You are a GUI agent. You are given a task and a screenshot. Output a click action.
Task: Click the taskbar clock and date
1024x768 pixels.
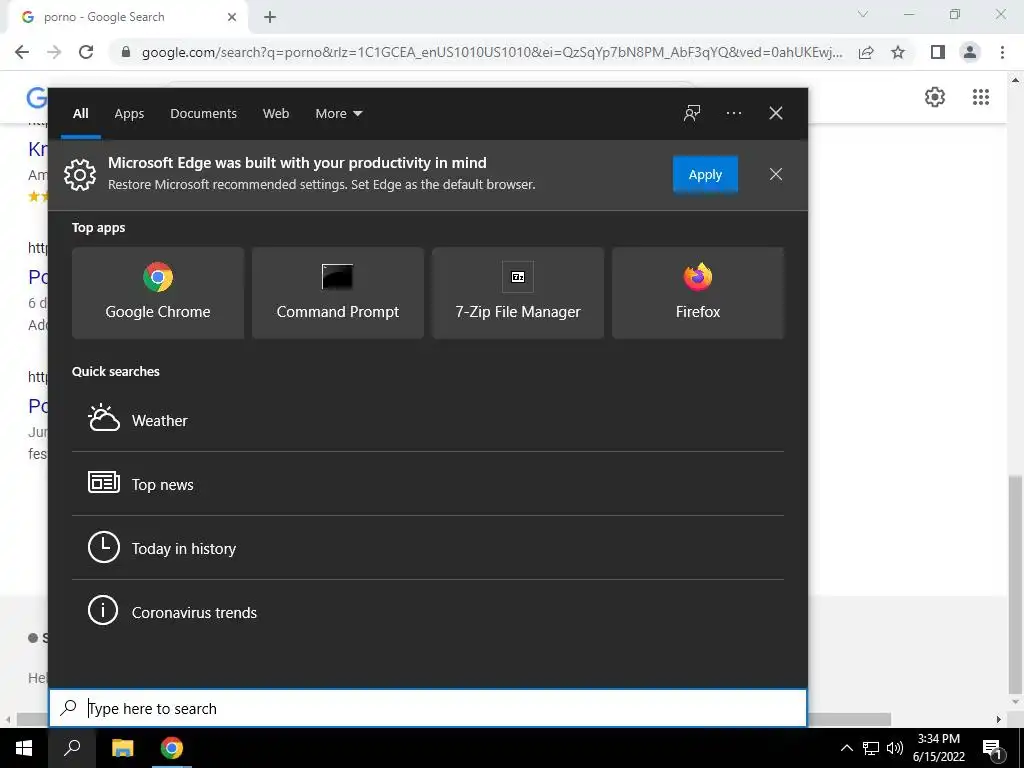point(938,748)
